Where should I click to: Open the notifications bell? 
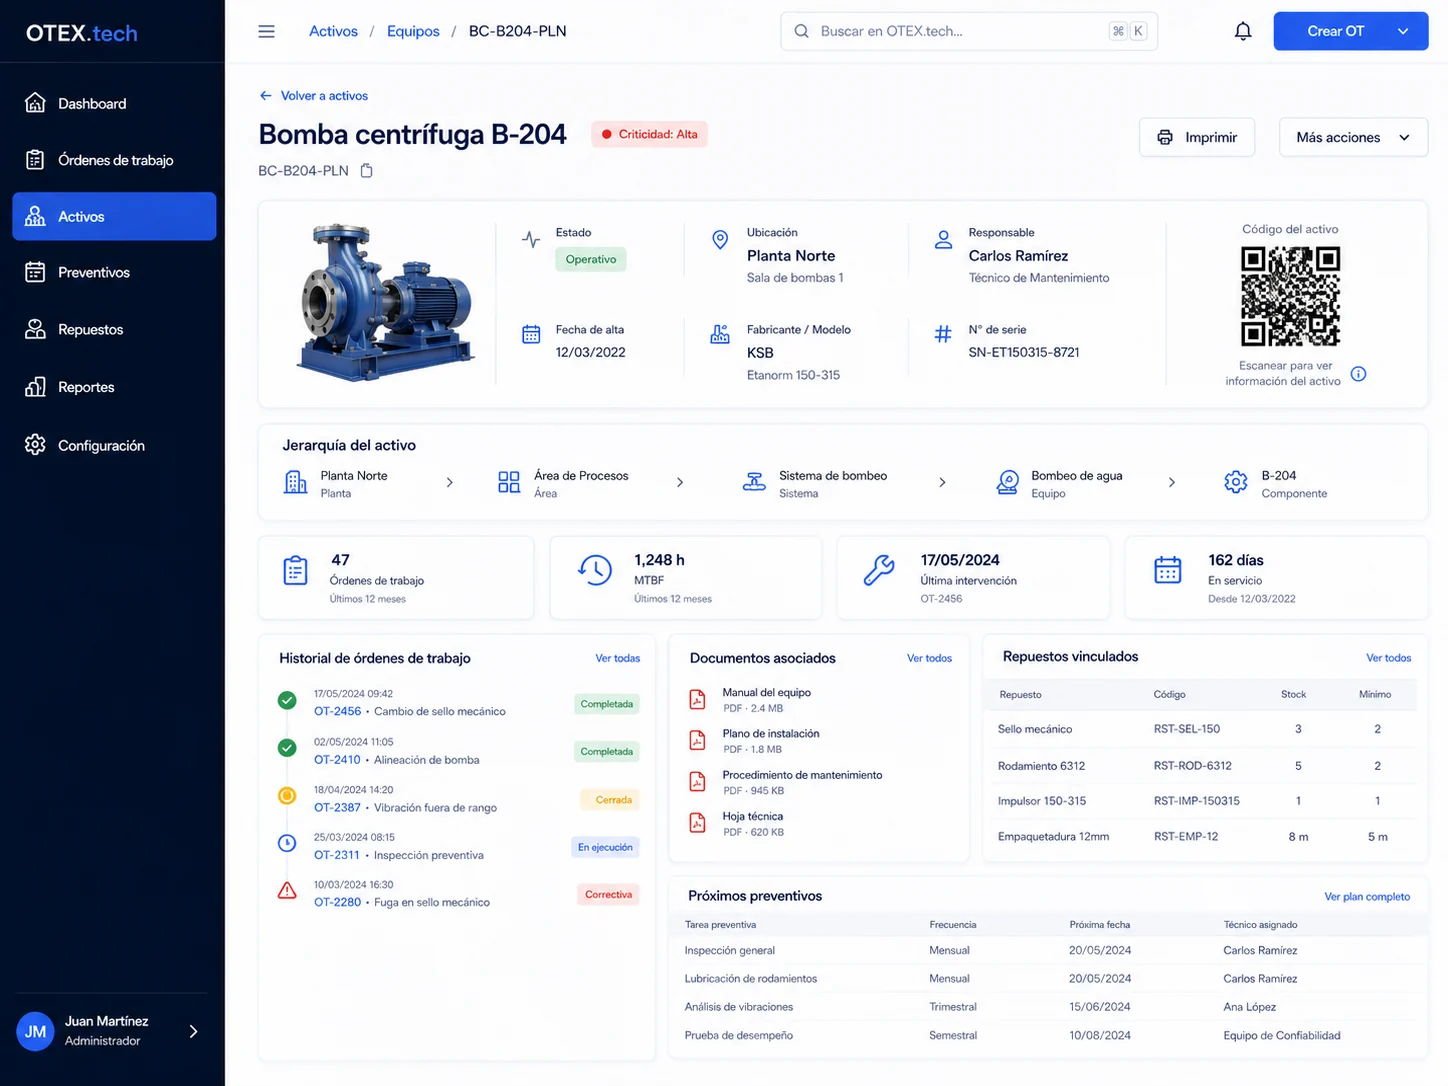coord(1243,31)
